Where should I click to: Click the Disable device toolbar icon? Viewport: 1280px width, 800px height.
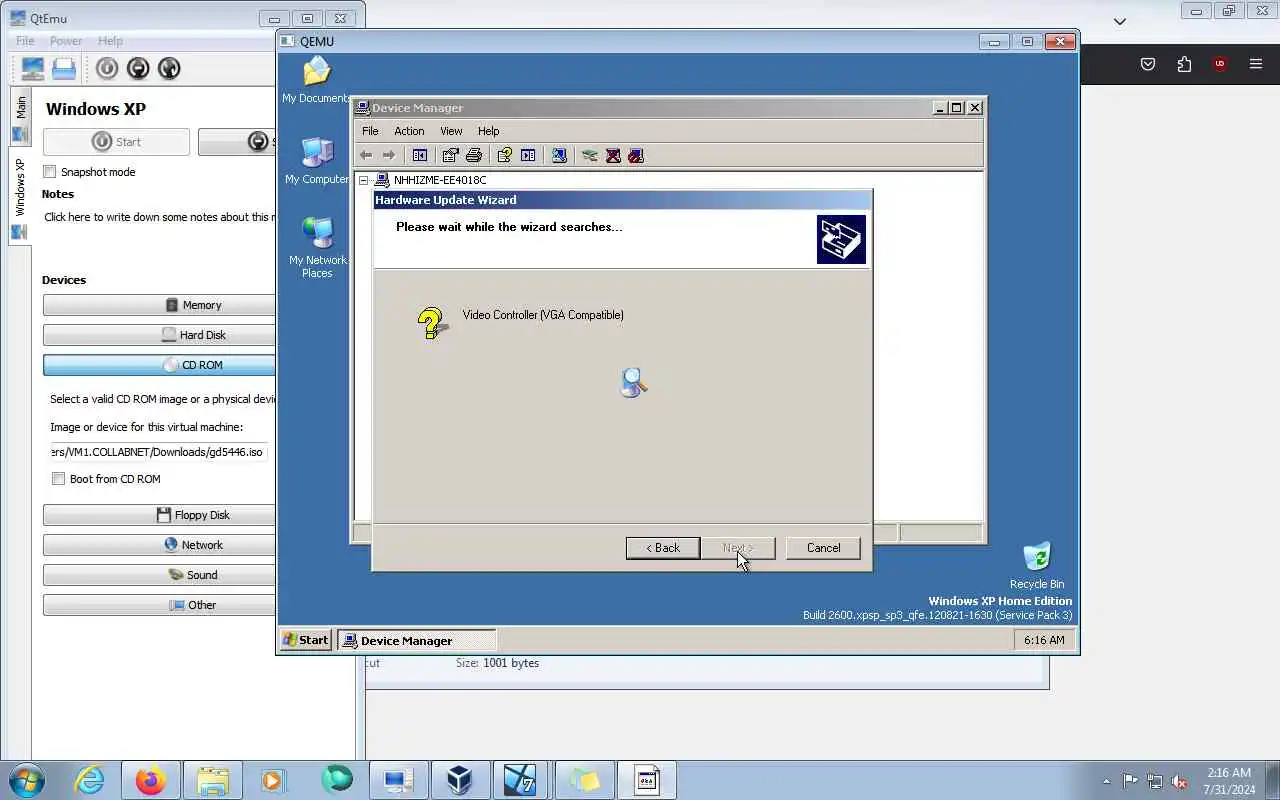[636, 155]
